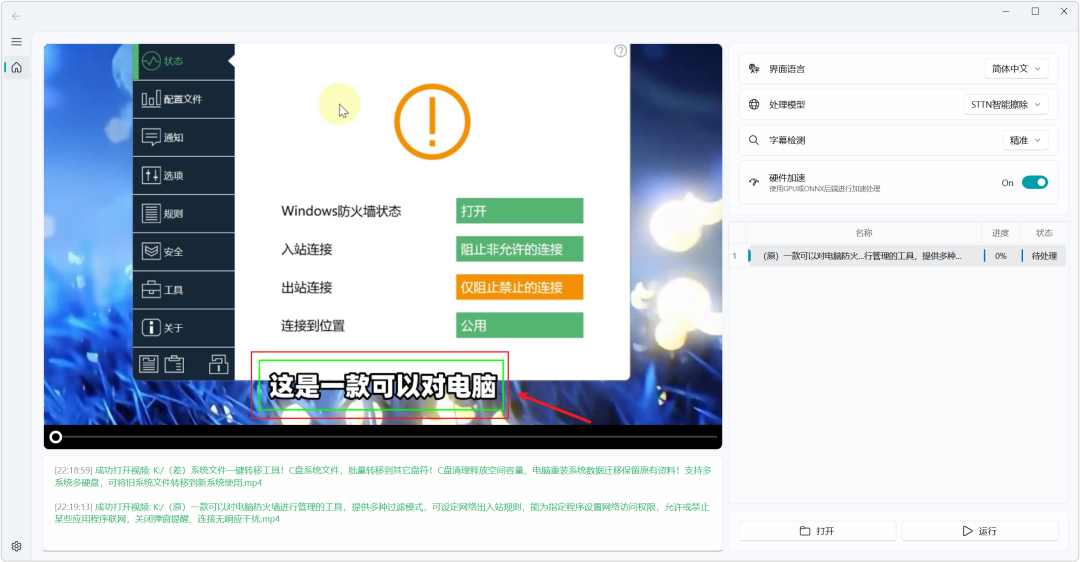The image size is (1080, 562).
Task: Click the 打开 open file button
Action: click(817, 531)
